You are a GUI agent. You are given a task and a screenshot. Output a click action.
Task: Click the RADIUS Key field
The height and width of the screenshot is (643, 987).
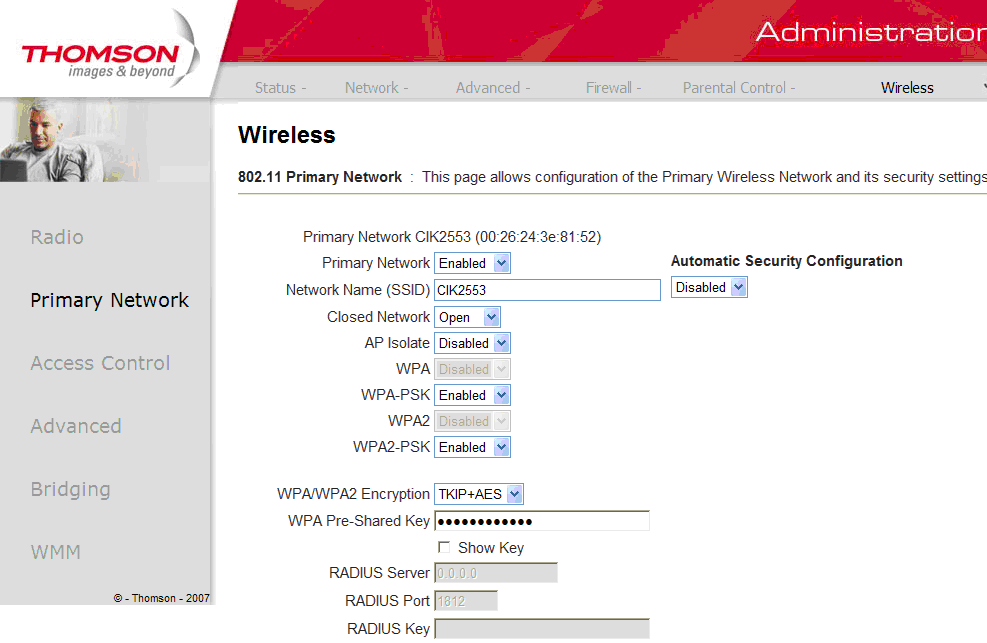(x=542, y=629)
